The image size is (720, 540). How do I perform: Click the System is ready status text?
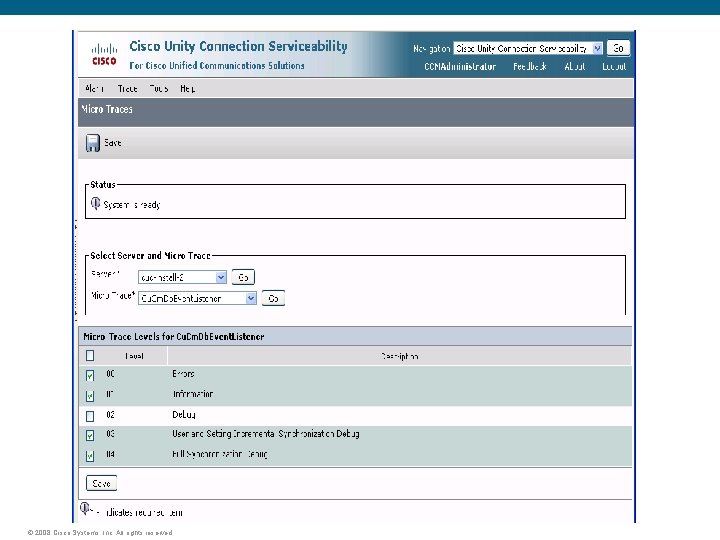point(132,205)
